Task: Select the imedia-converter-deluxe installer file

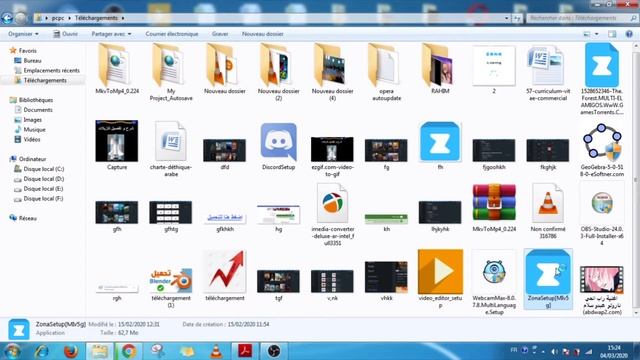Action: pyautogui.click(x=332, y=203)
